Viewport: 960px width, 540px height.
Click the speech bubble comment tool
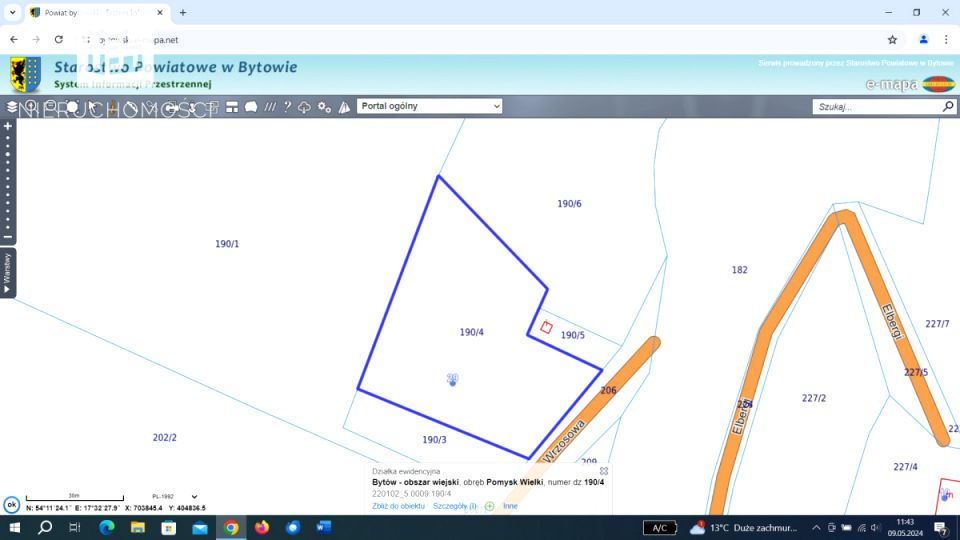(x=251, y=107)
